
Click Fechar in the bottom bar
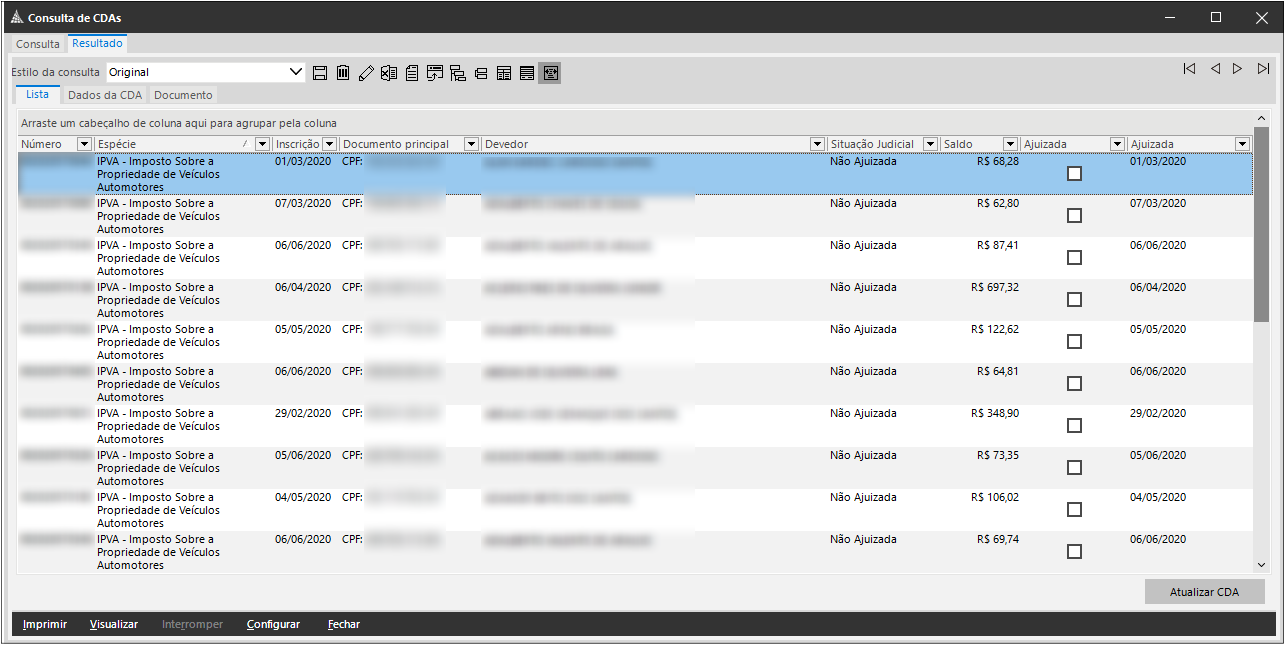point(344,624)
